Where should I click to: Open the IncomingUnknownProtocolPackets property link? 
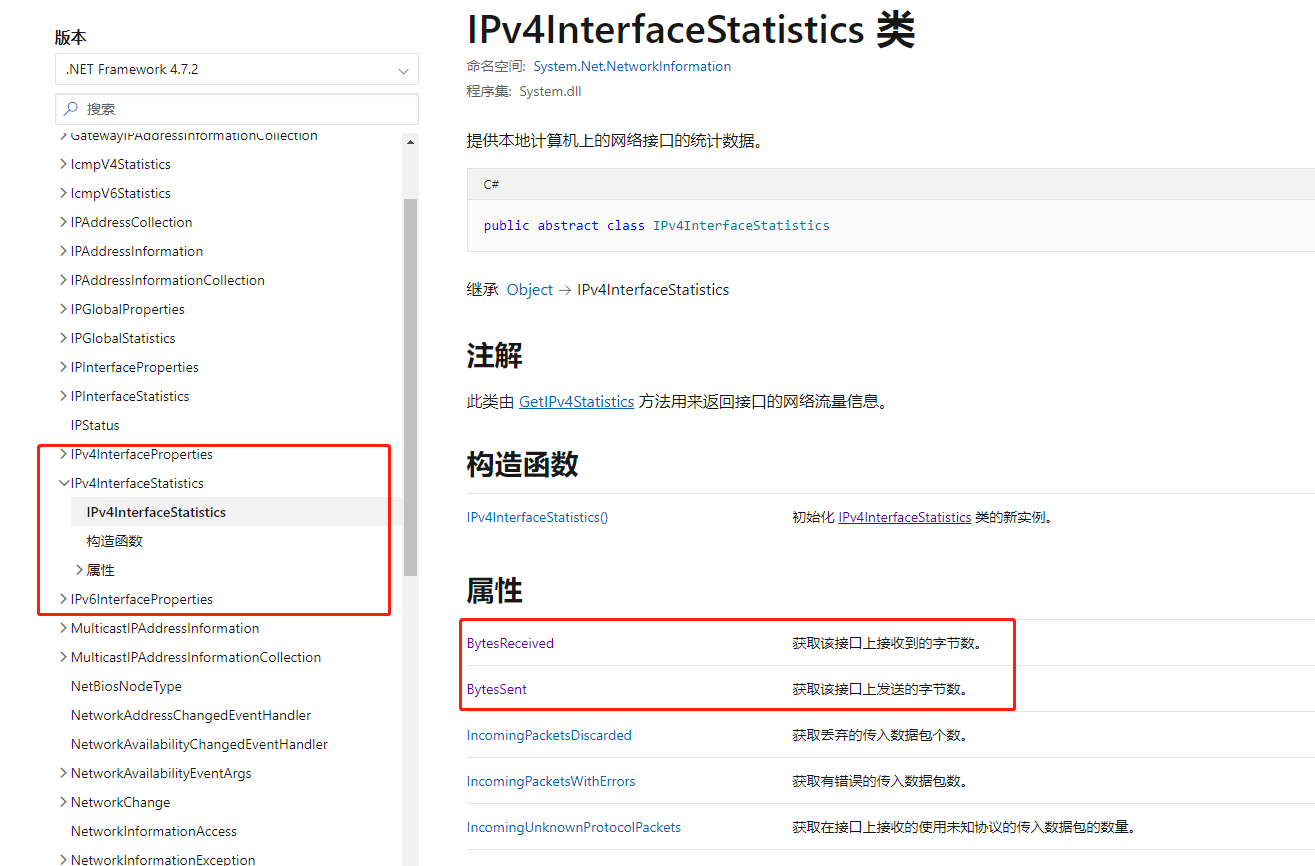(x=574, y=827)
